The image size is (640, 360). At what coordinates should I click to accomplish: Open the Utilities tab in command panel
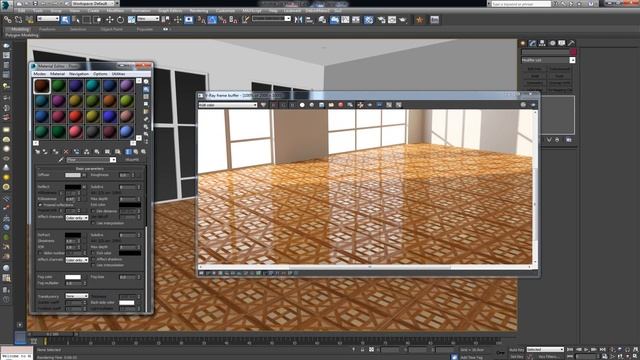tap(571, 43)
